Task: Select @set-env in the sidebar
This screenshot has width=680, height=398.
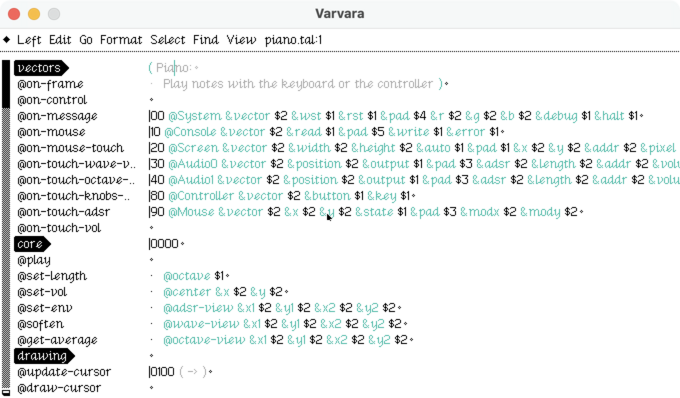Action: 45,309
